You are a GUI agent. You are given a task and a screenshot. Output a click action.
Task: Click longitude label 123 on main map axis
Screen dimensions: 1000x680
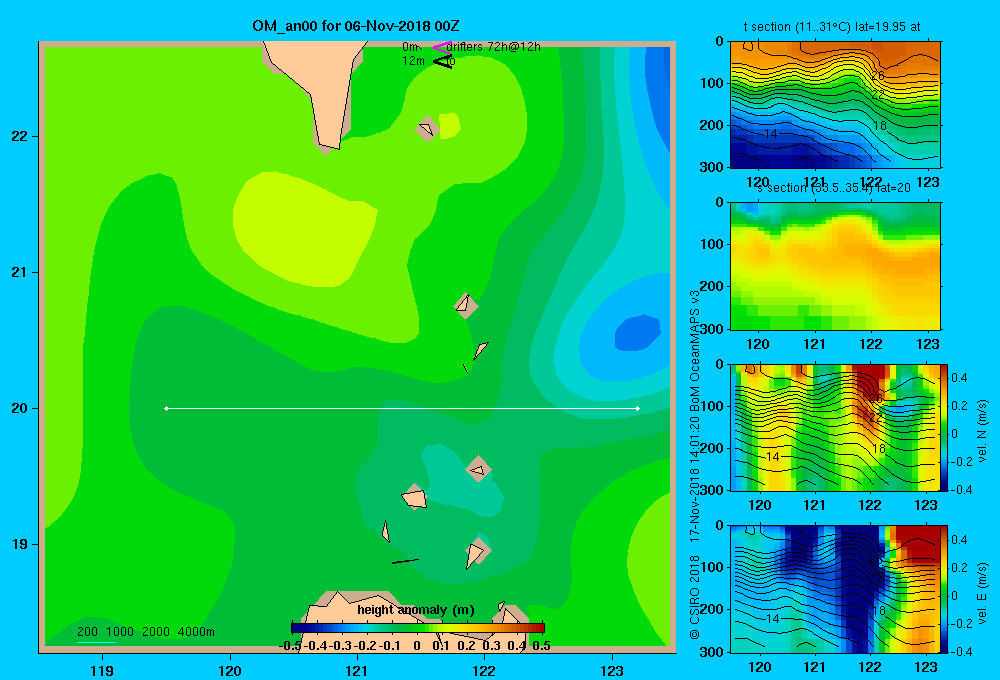(x=612, y=670)
